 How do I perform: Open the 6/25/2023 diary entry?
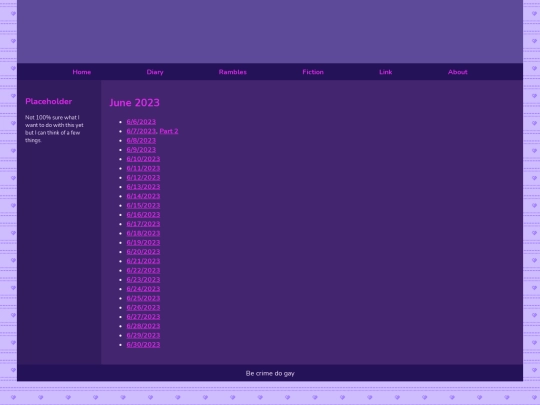pyautogui.click(x=143, y=298)
